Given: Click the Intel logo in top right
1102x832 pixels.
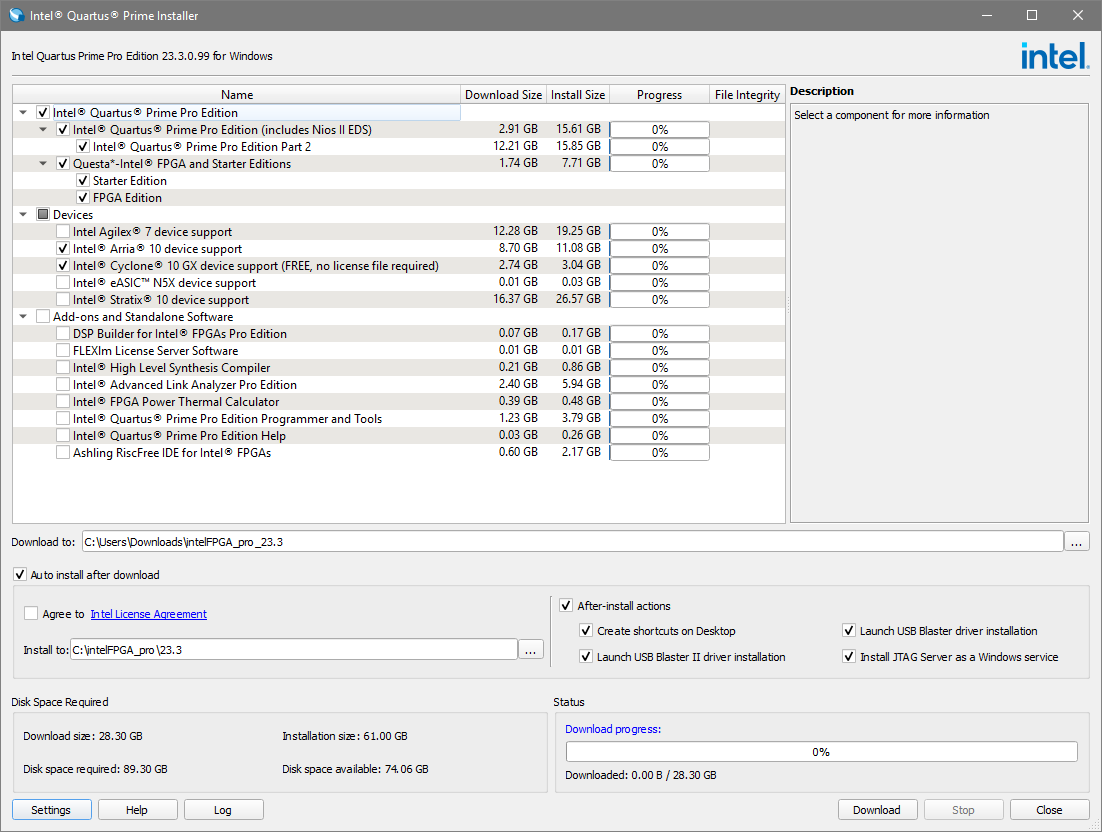Looking at the screenshot, I should click(1054, 56).
